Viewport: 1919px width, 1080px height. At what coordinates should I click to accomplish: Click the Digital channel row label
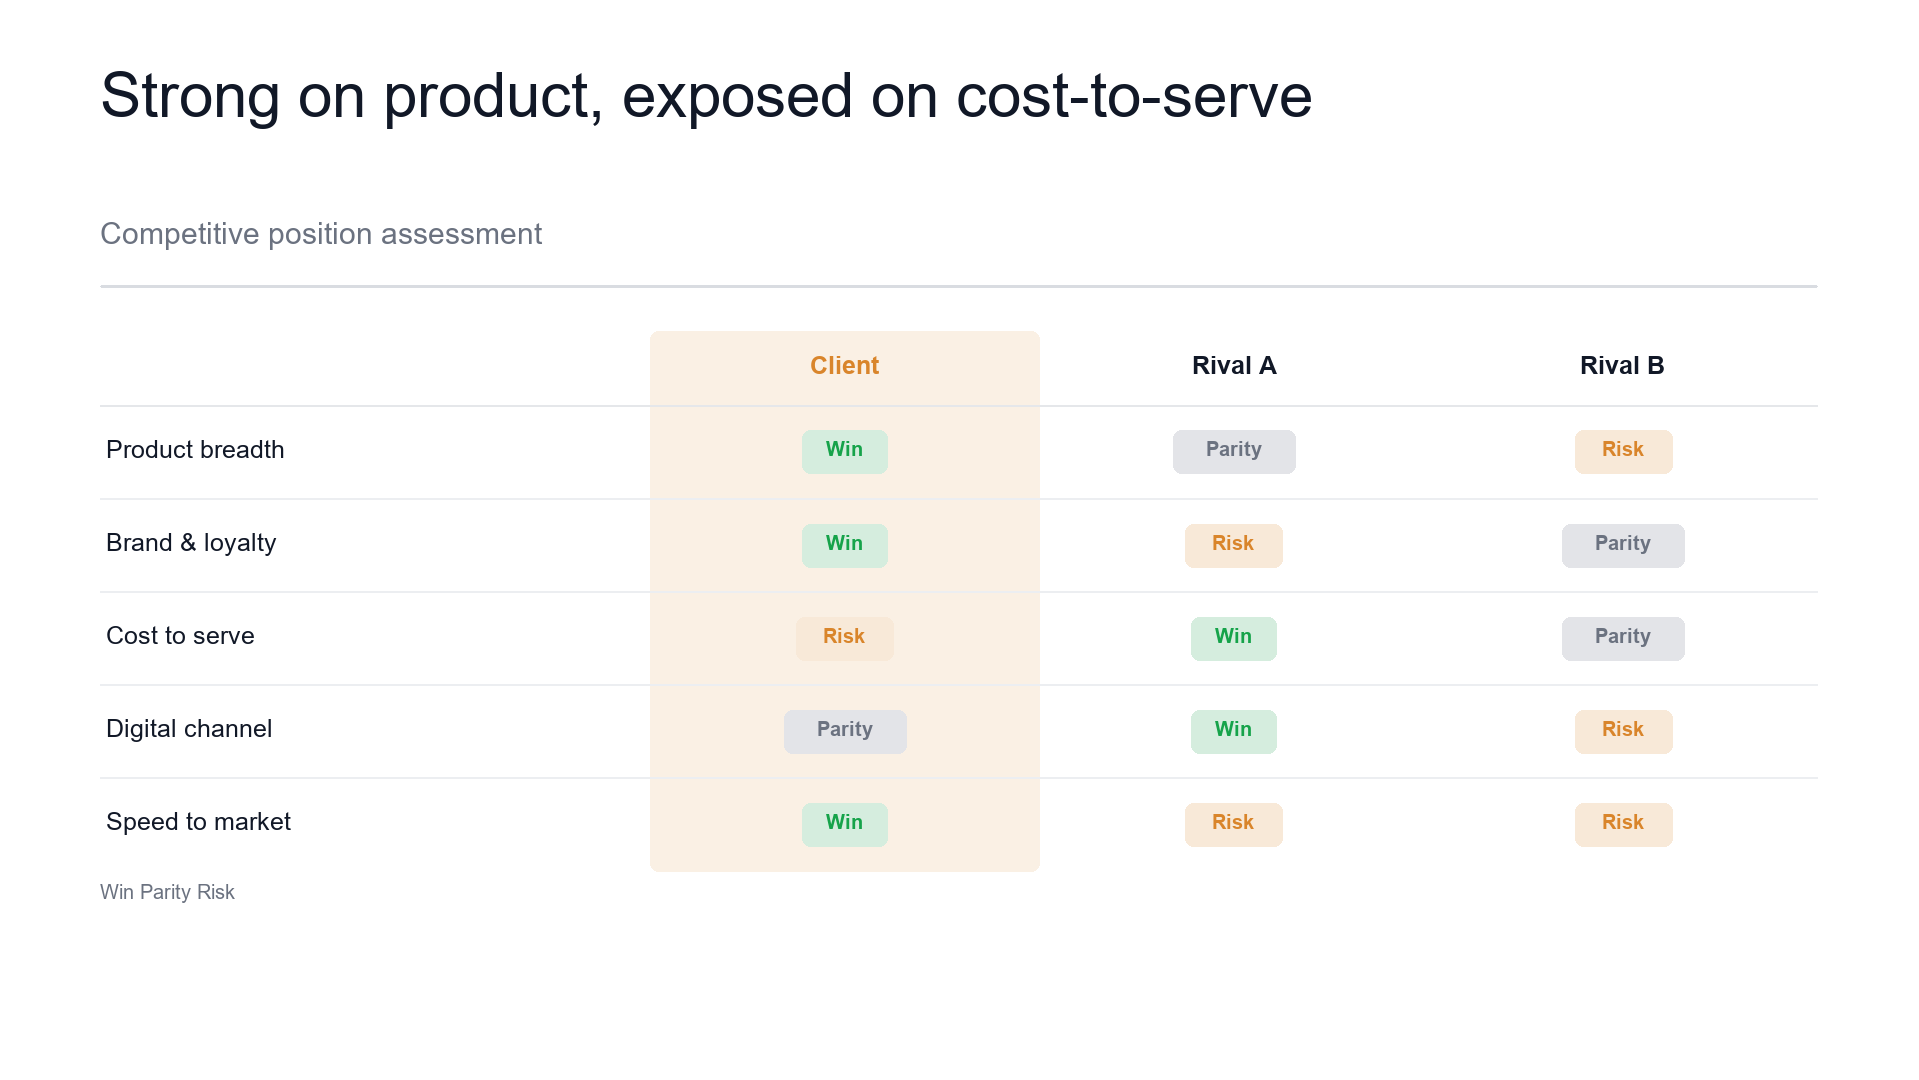189,729
